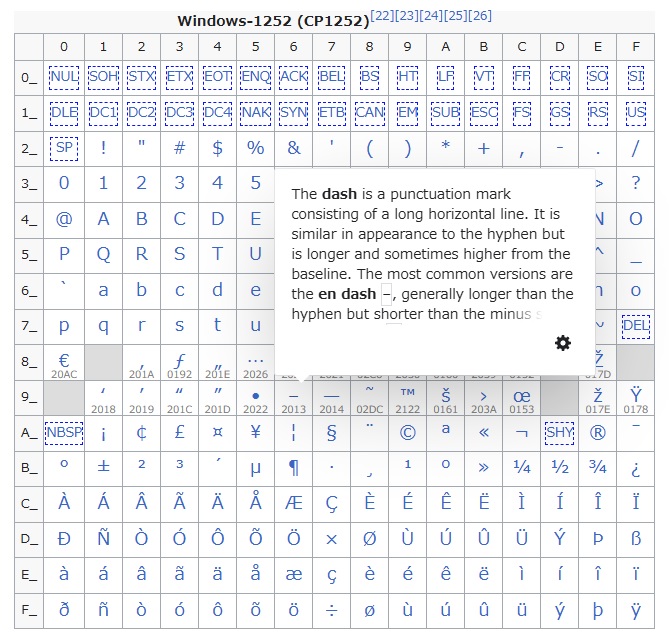The width and height of the screenshot is (669, 633).
Task: Click the currency sign ¤ cell
Action: (x=217, y=433)
